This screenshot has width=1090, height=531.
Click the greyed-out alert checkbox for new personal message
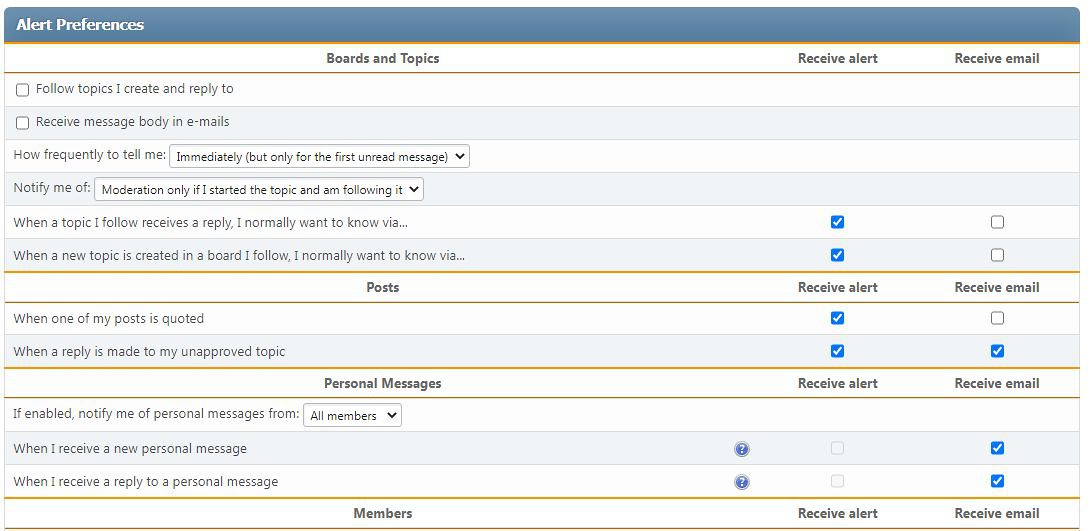[x=837, y=448]
